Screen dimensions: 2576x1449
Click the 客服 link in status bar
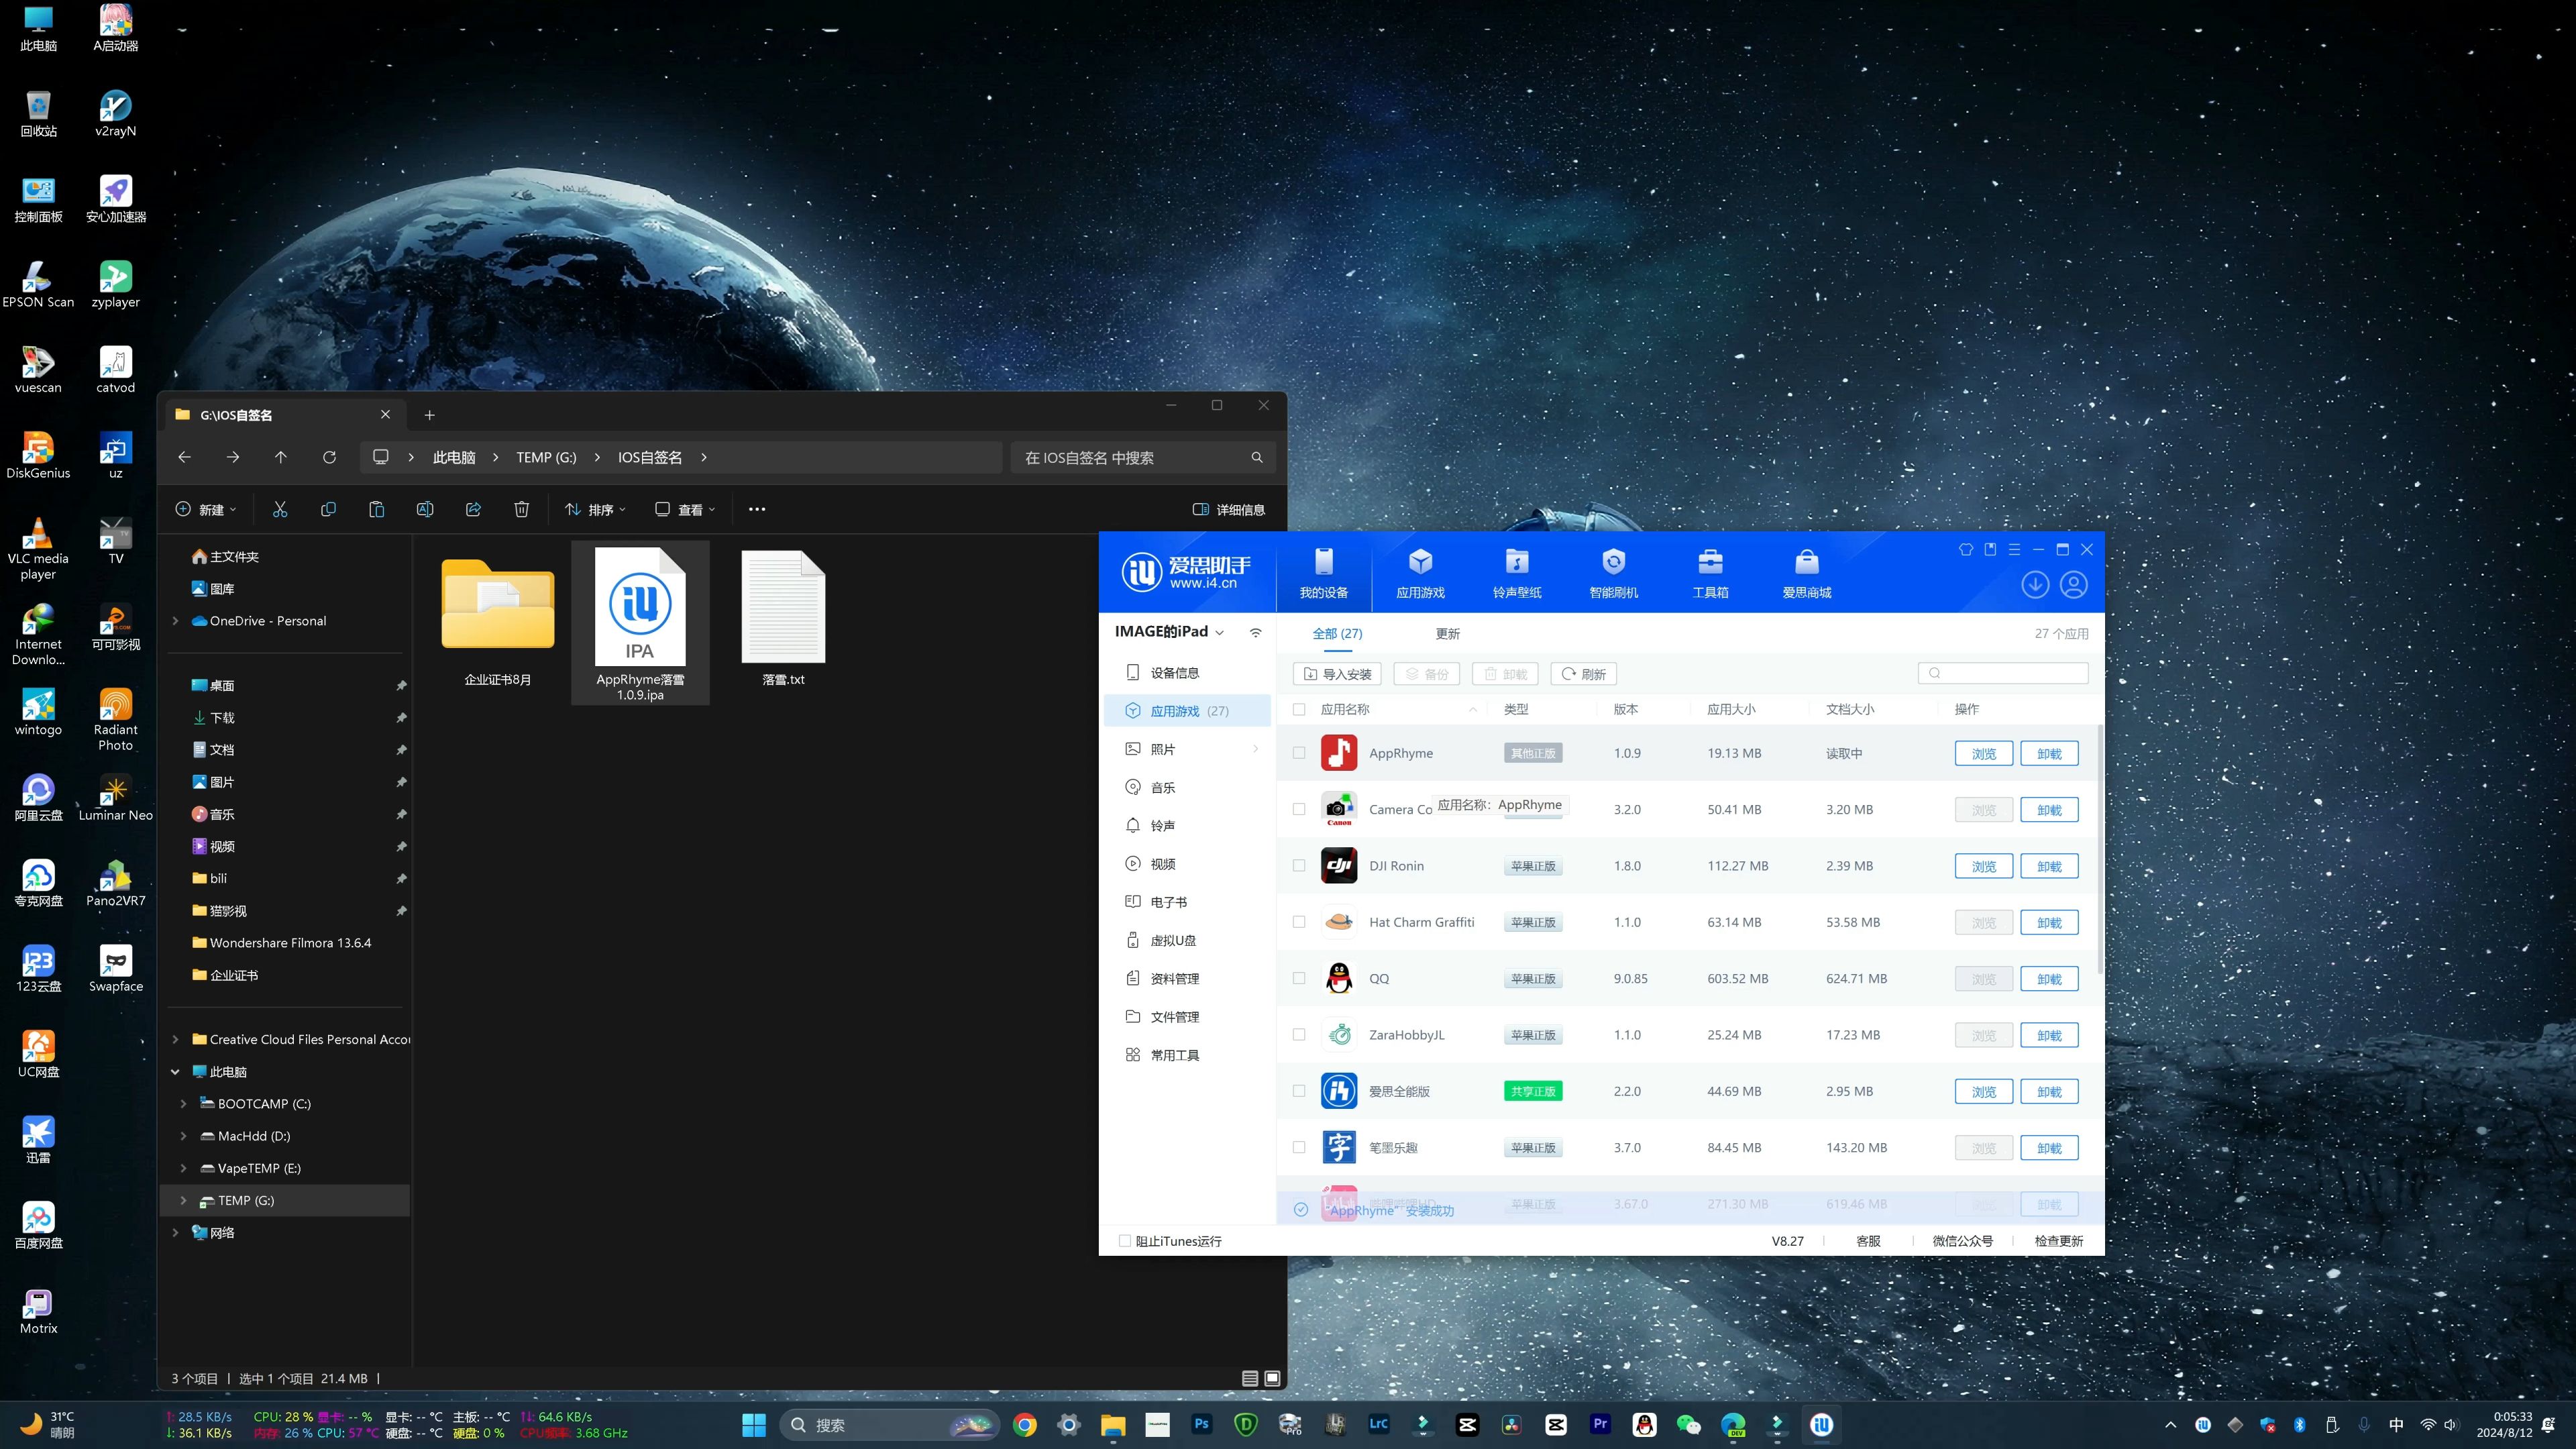click(1868, 1241)
